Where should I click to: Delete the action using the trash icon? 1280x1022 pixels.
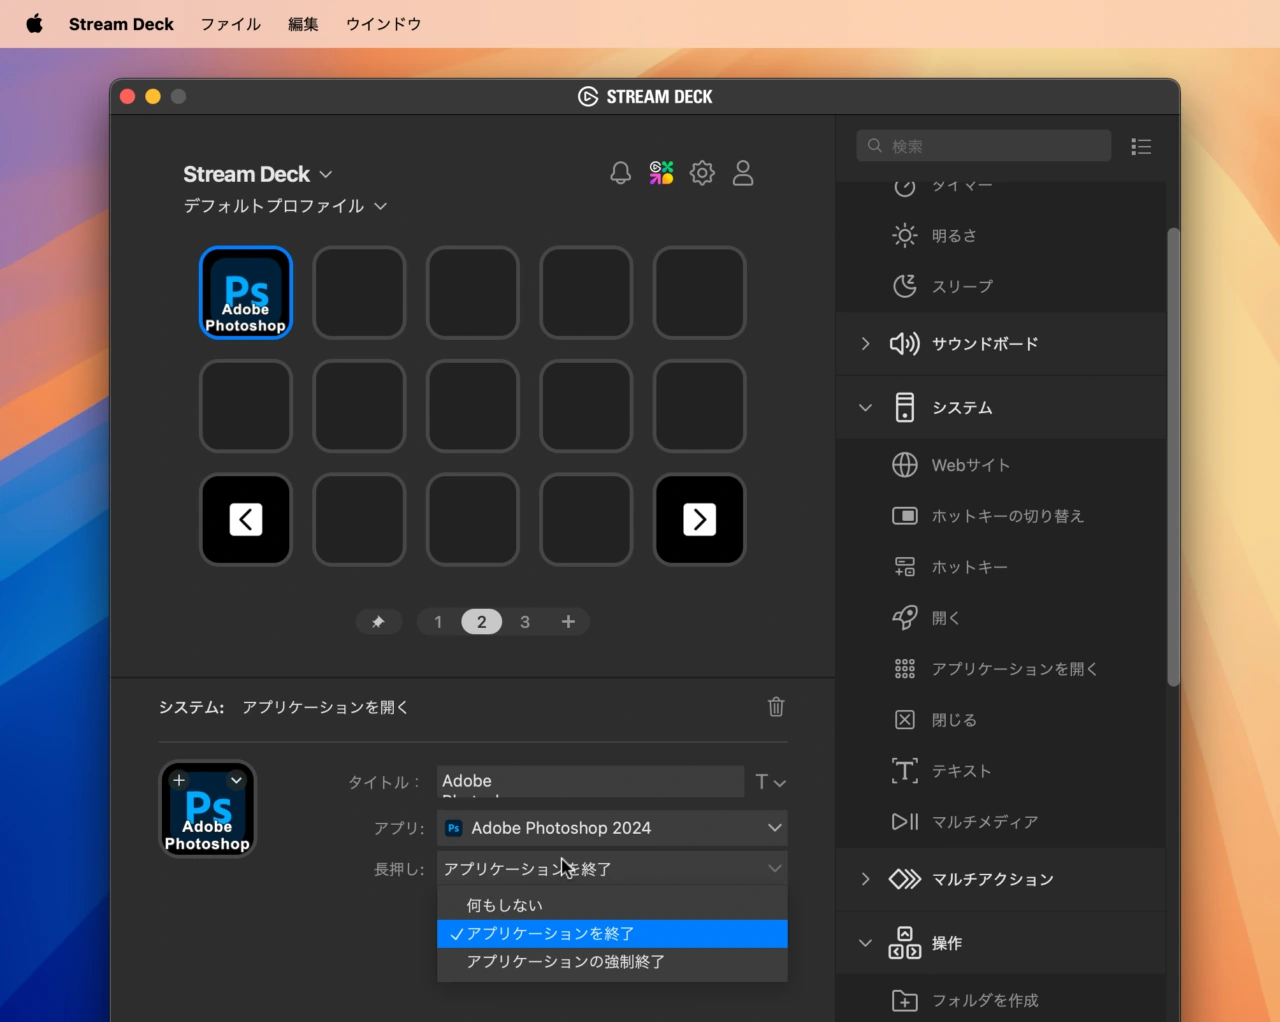click(x=776, y=707)
